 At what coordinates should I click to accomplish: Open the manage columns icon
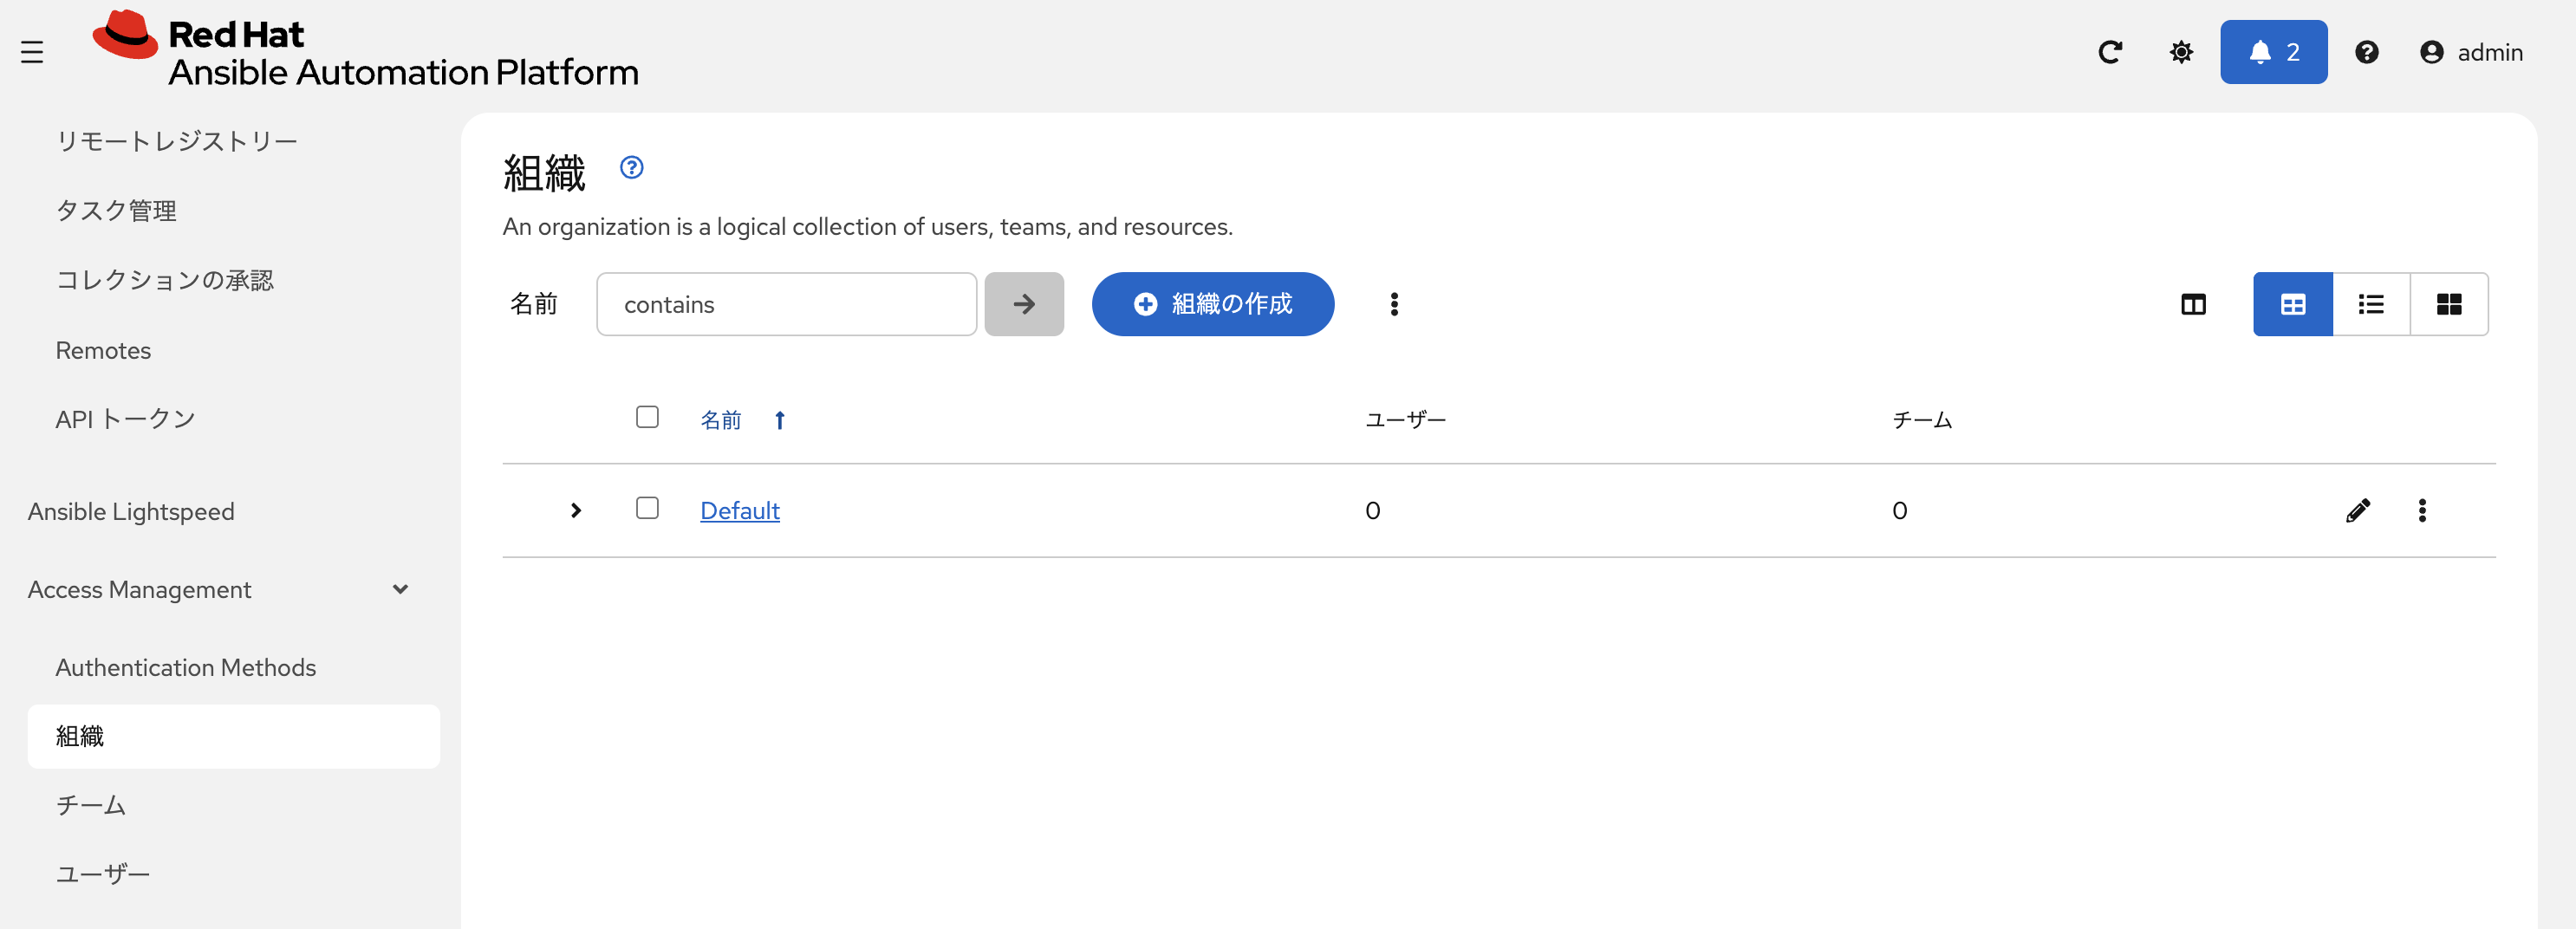(x=2193, y=304)
